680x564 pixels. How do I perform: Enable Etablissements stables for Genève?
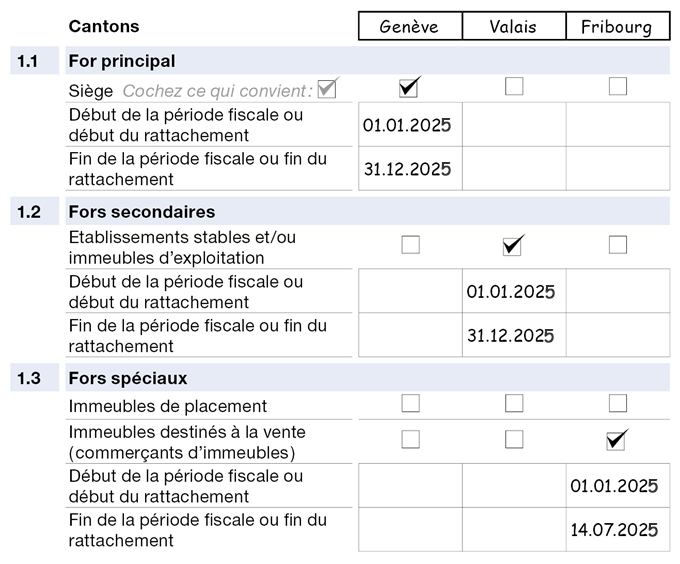(410, 245)
